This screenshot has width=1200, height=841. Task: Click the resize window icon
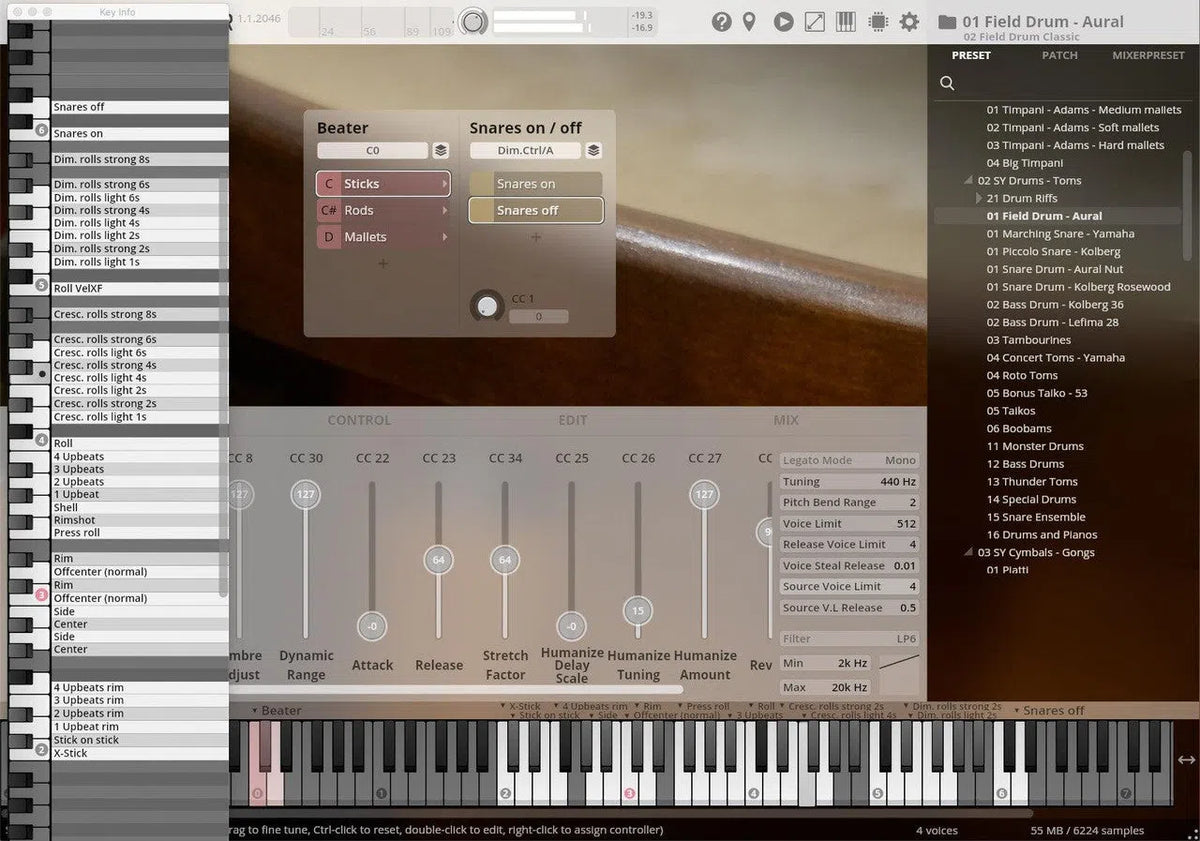click(815, 21)
